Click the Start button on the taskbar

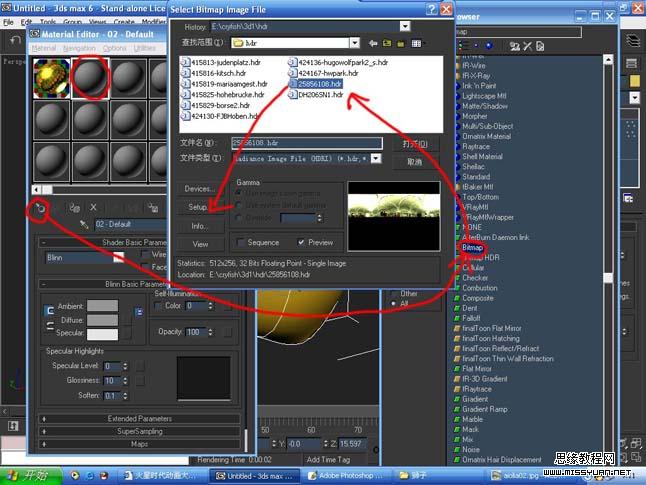[30, 476]
